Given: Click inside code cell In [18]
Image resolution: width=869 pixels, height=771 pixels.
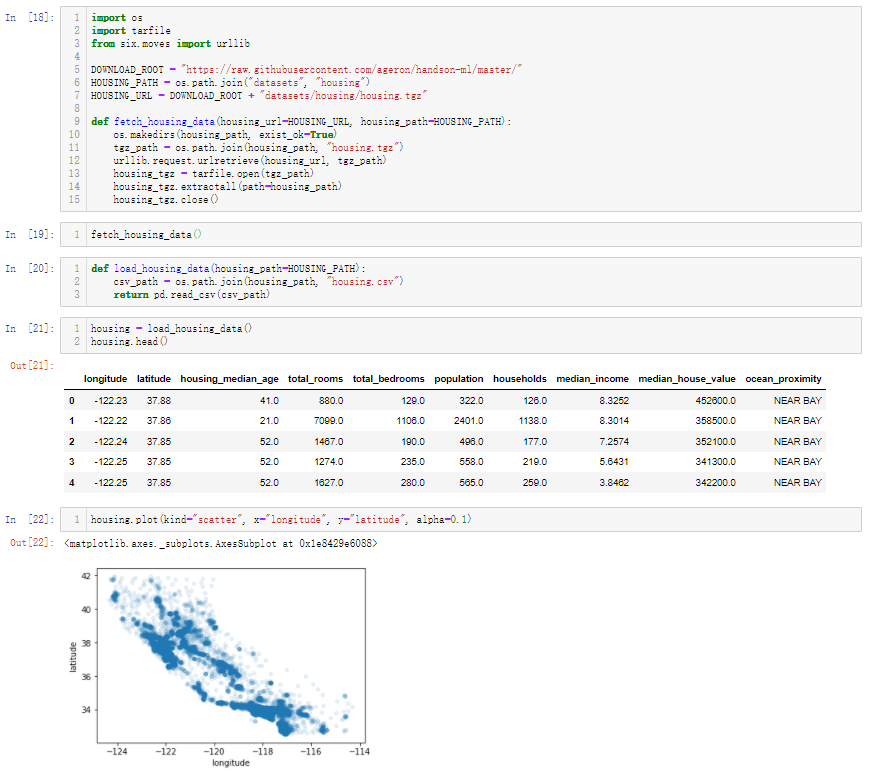Looking at the screenshot, I should click(x=461, y=109).
